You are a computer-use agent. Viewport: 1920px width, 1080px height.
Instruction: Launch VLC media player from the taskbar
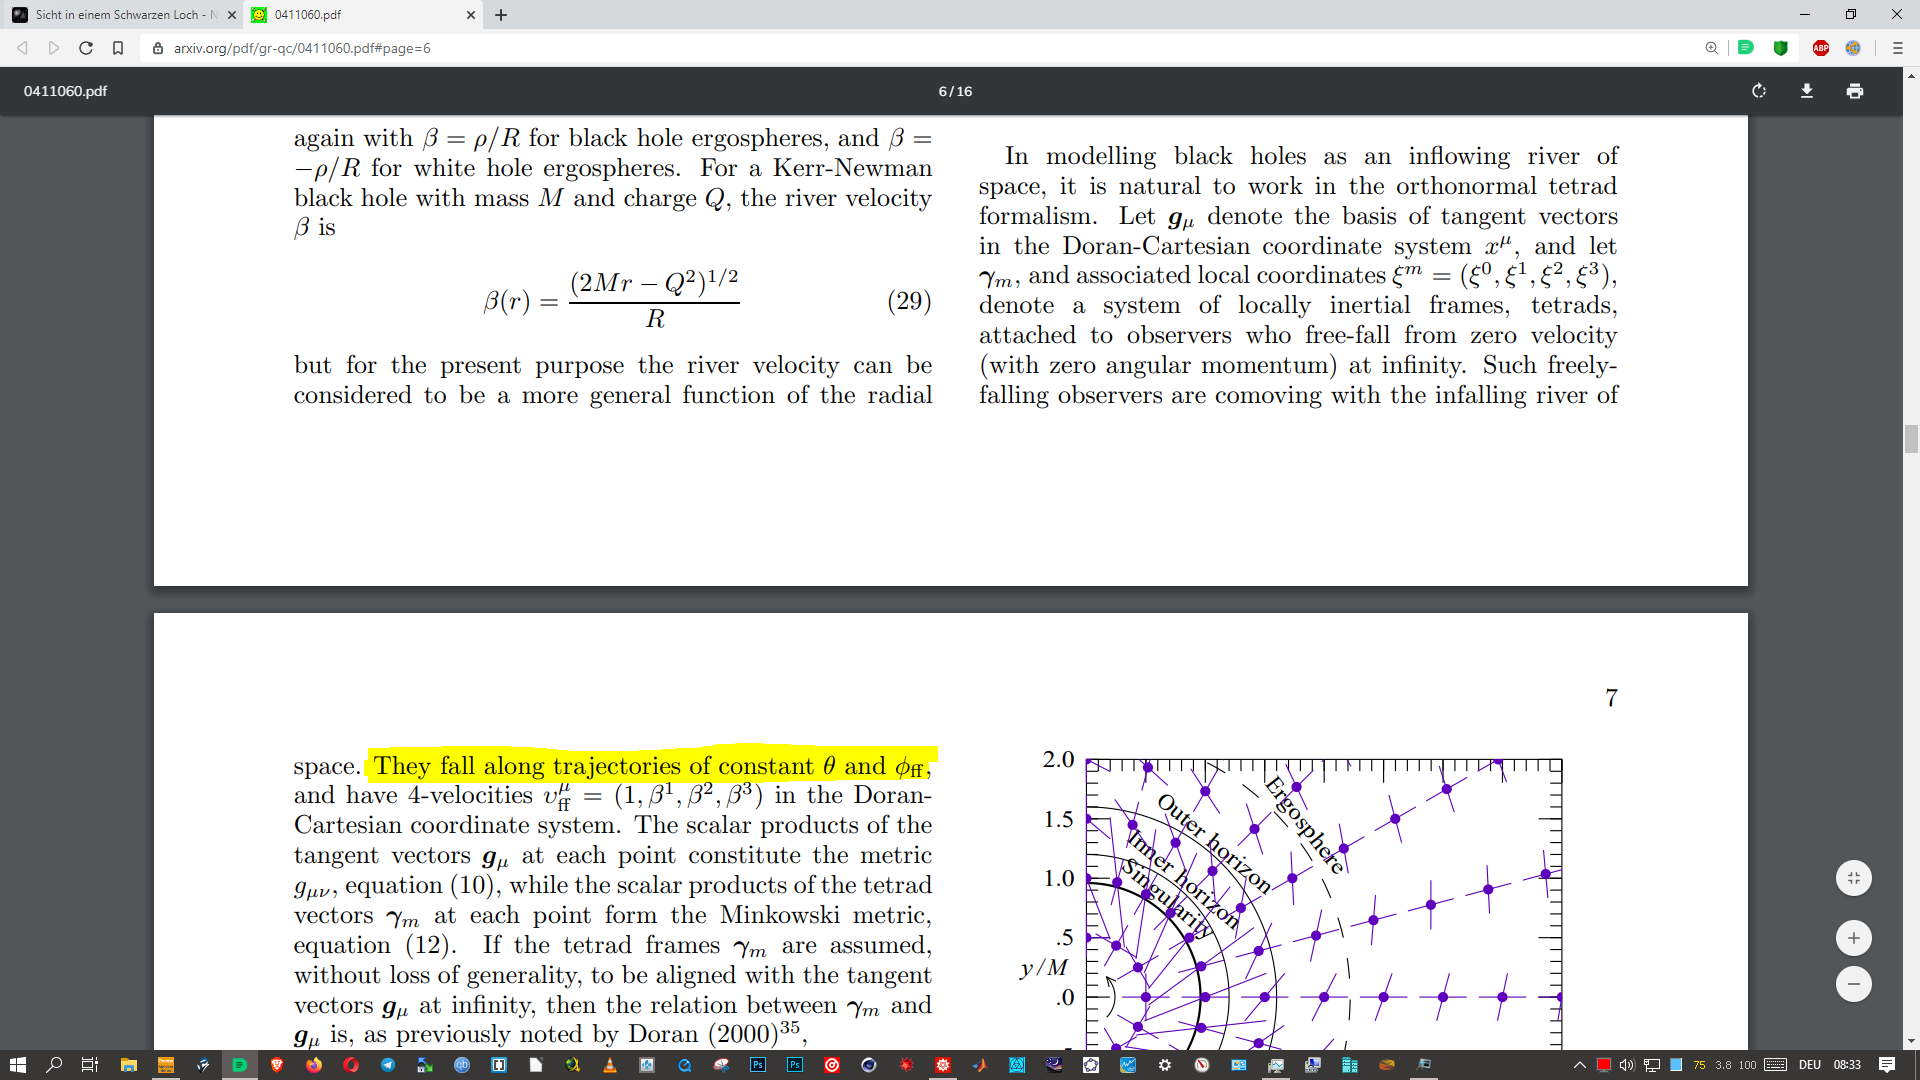coord(610,1065)
